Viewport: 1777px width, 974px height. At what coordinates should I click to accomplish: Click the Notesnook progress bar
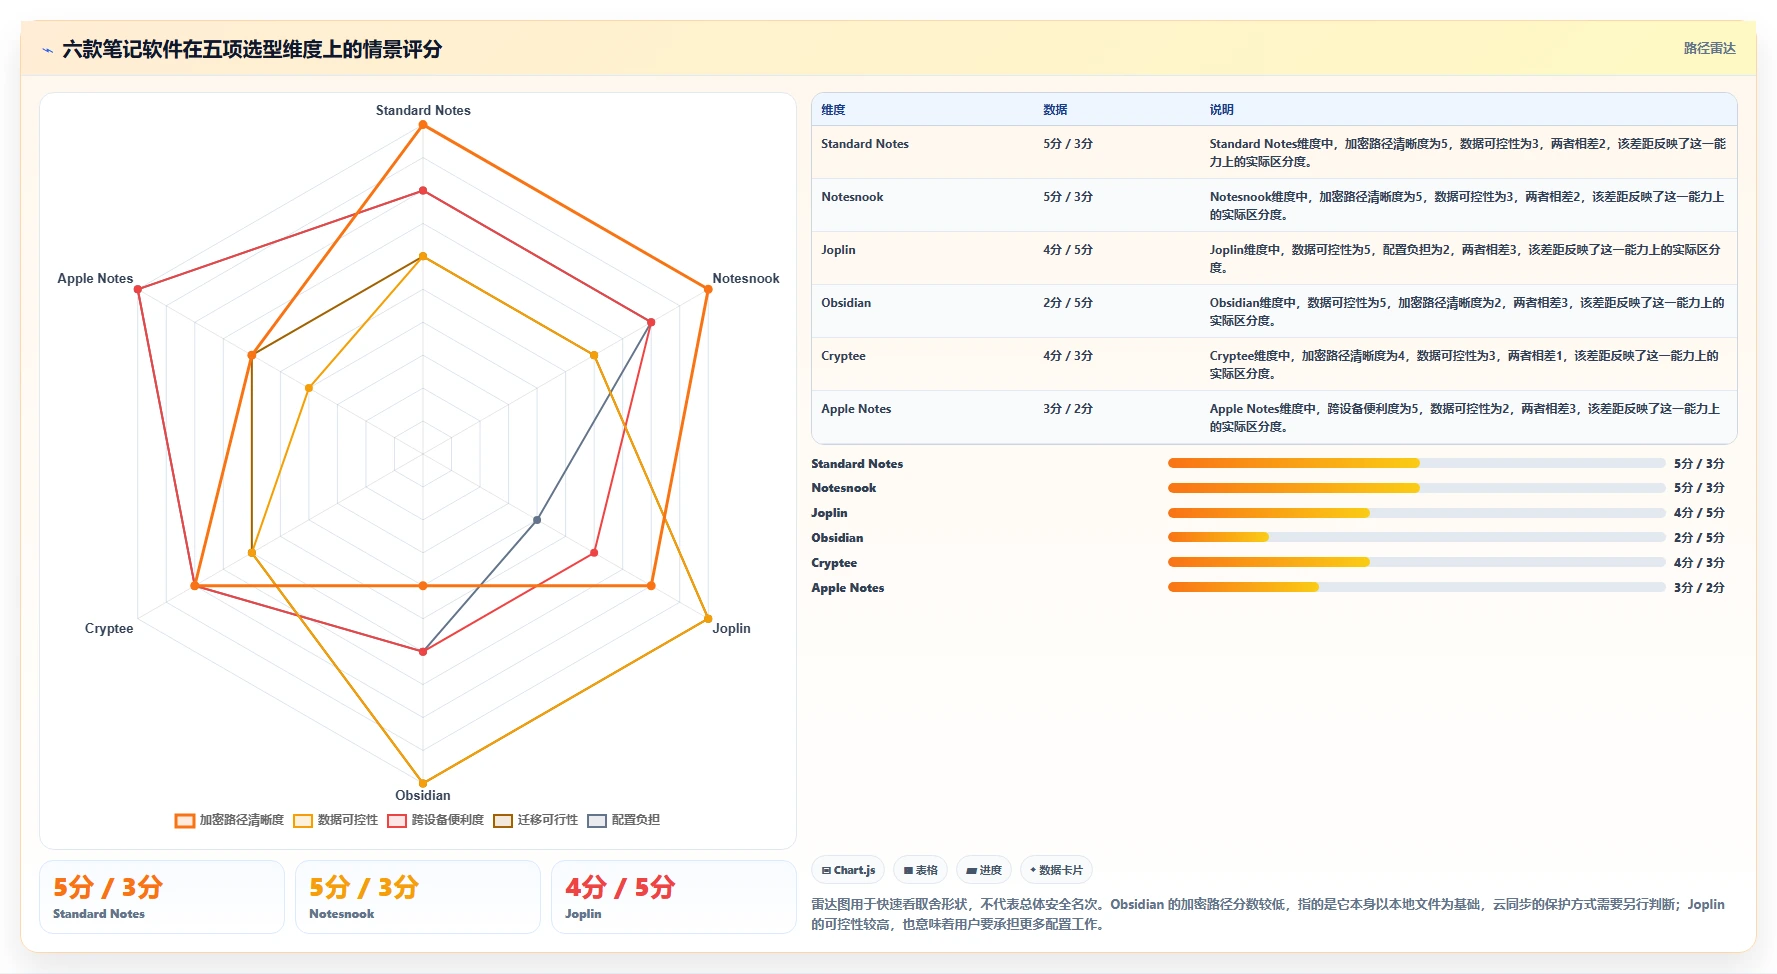(x=1416, y=488)
